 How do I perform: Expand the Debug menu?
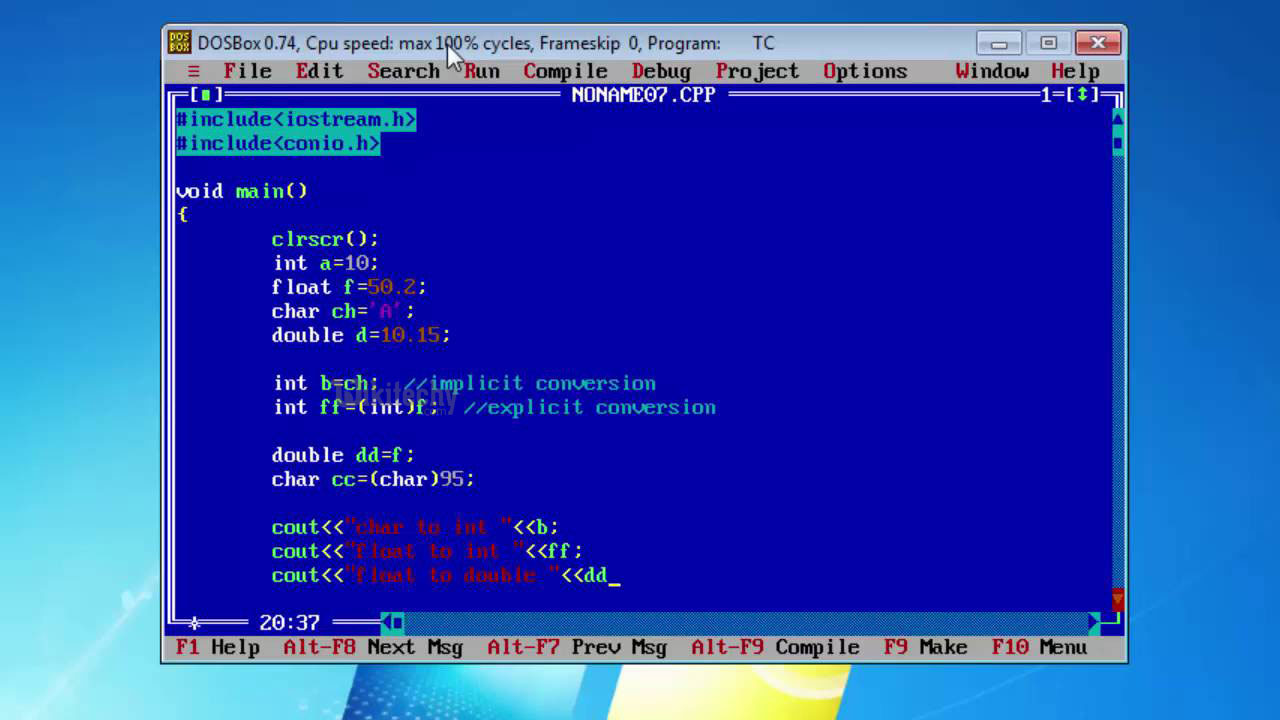coord(661,71)
